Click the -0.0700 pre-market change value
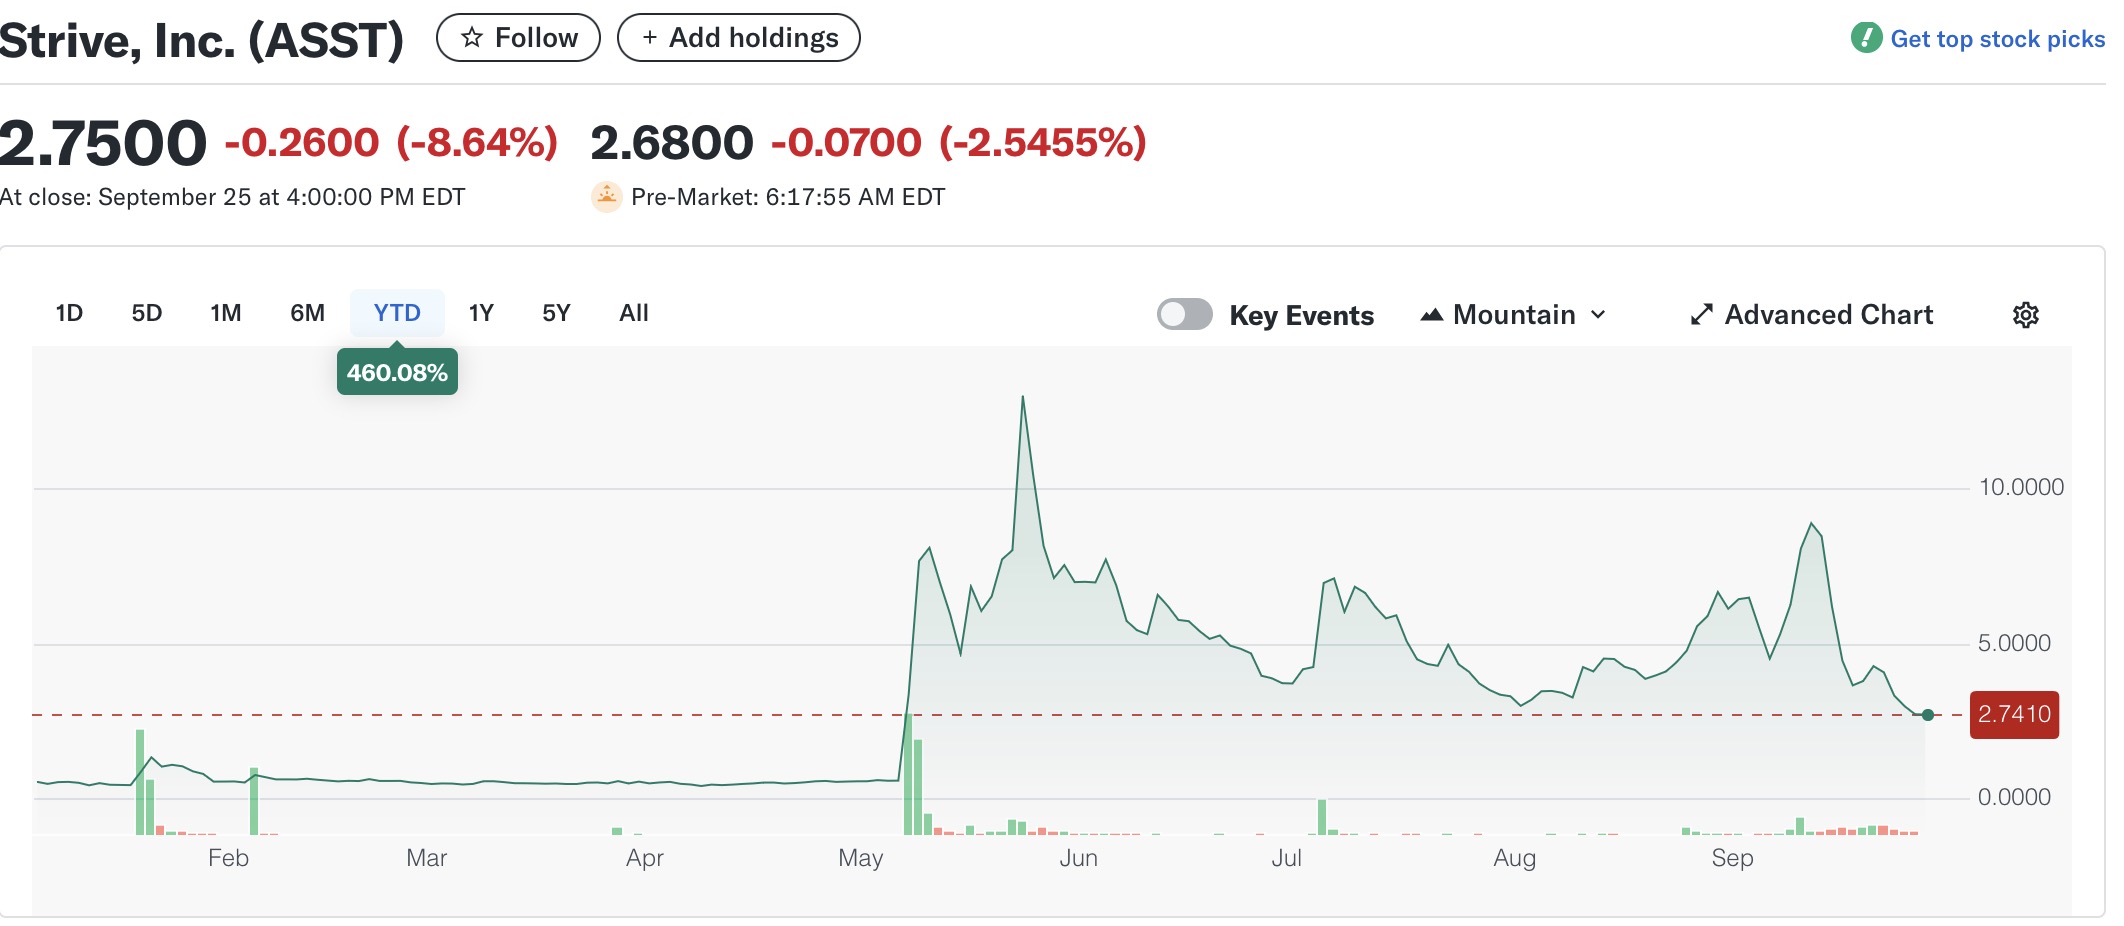2124x926 pixels. pos(846,143)
